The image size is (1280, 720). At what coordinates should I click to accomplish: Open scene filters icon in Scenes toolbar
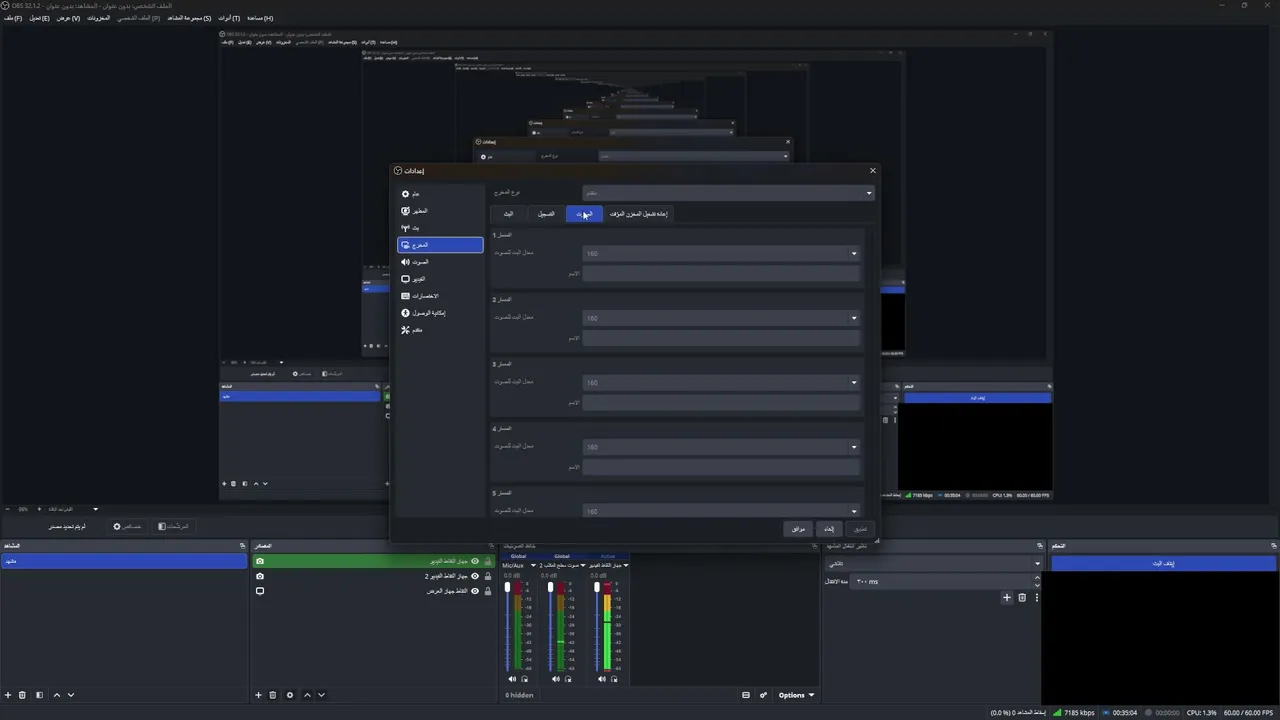coord(40,695)
